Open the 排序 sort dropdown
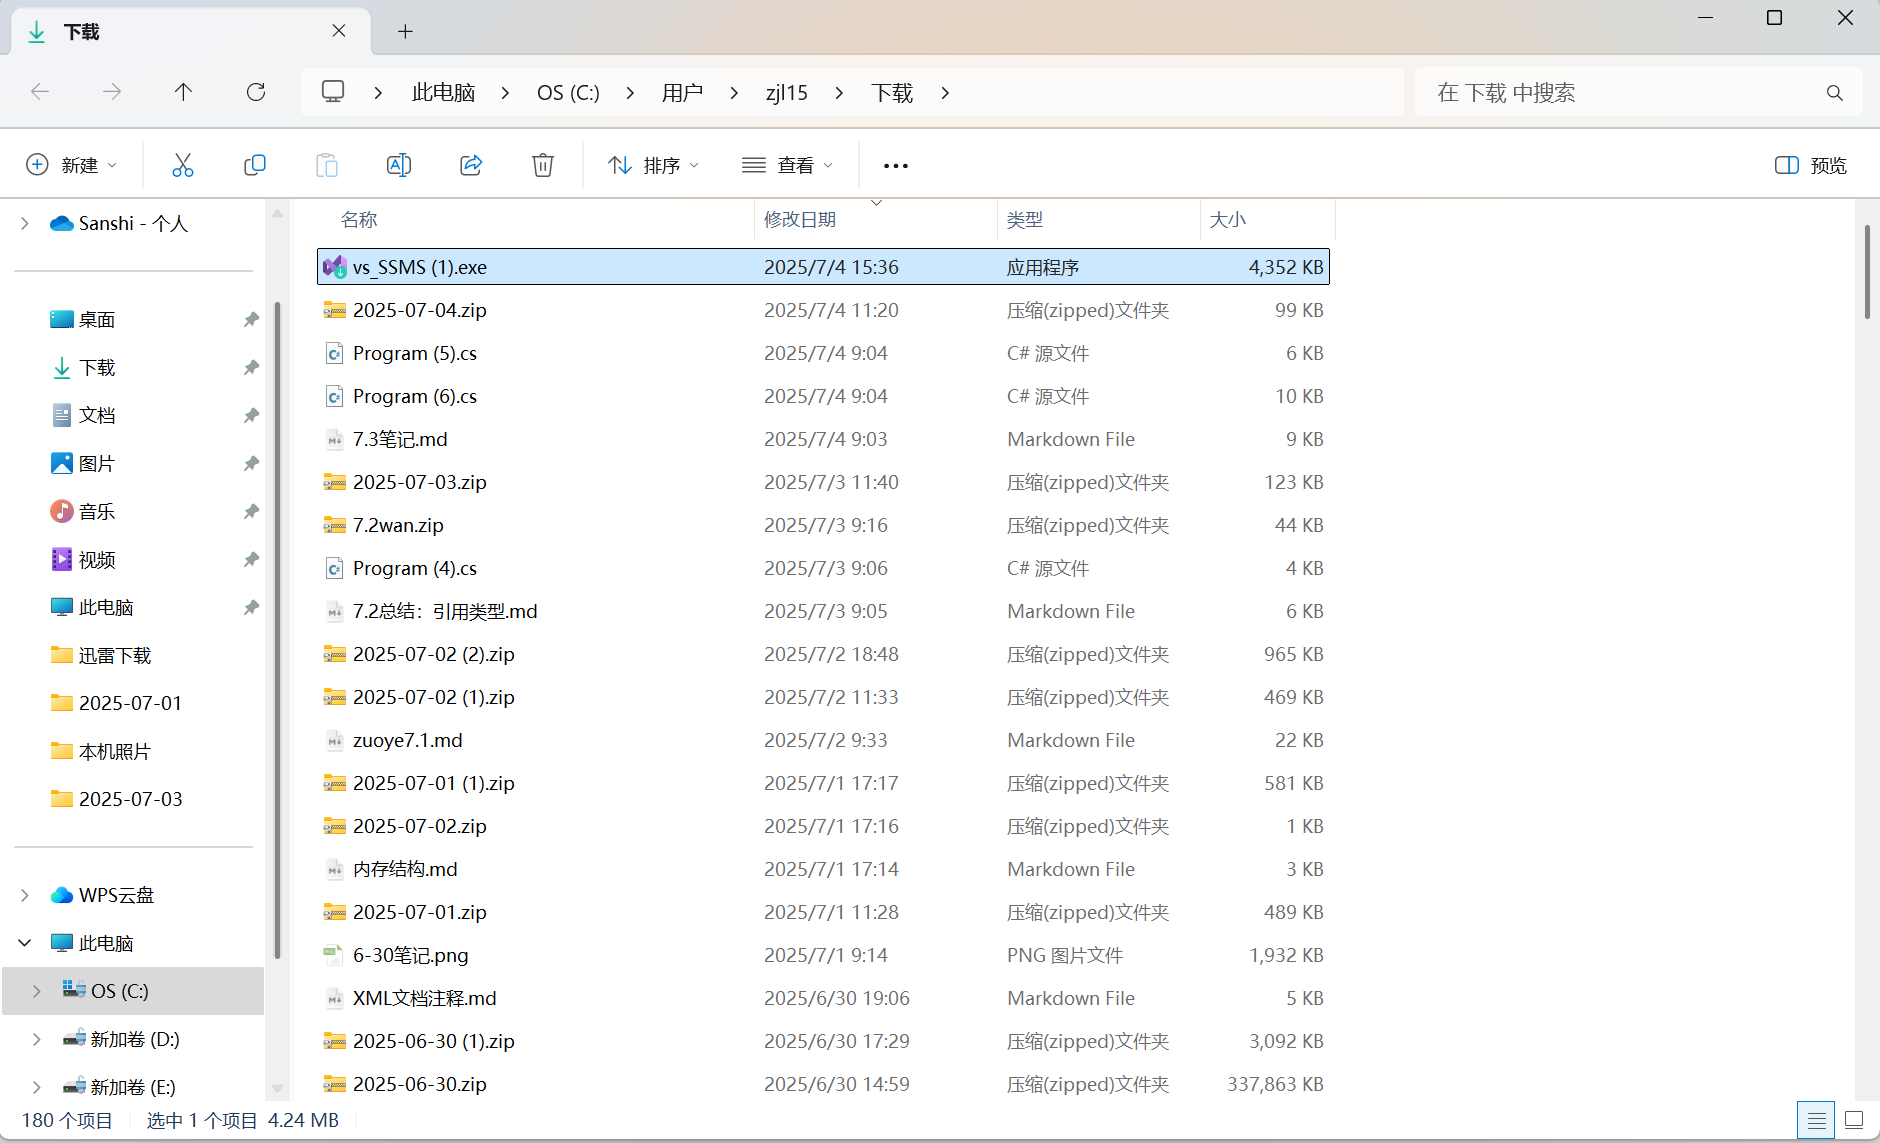This screenshot has width=1880, height=1143. click(652, 164)
